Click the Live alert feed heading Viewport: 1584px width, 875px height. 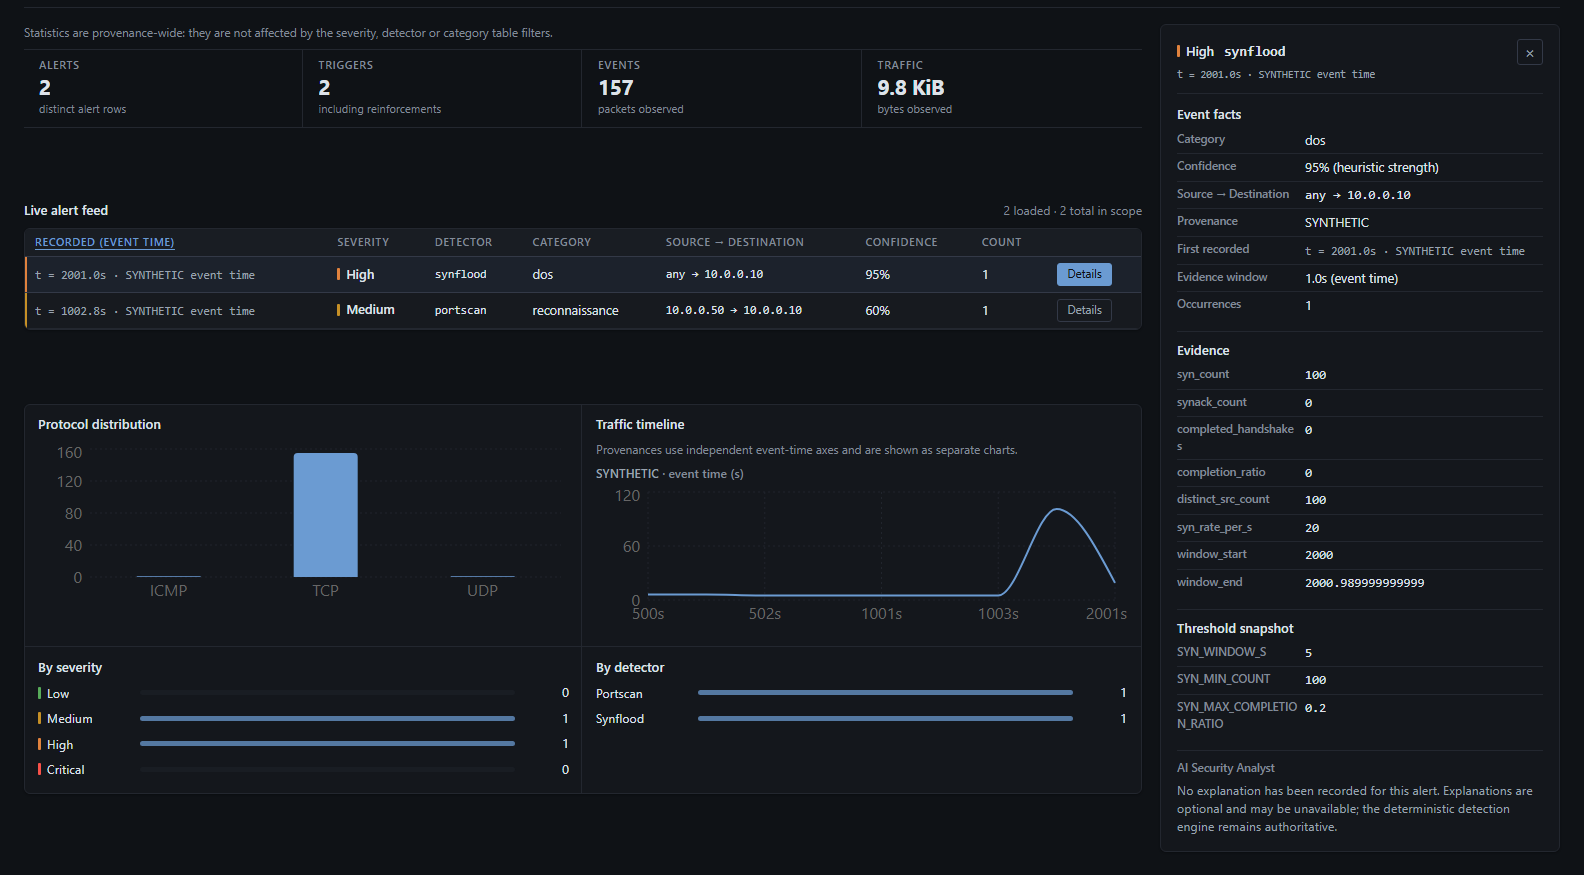point(66,210)
